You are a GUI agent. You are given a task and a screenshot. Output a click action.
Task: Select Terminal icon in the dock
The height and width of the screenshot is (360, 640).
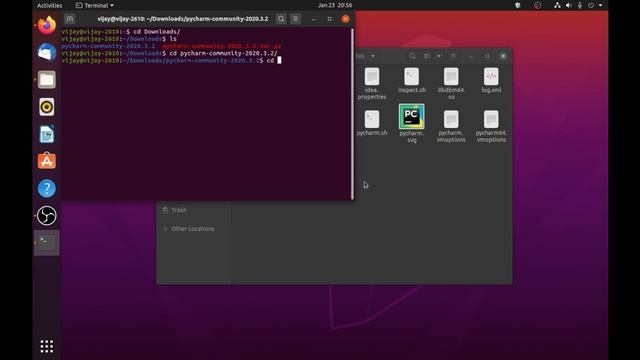tap(47, 243)
